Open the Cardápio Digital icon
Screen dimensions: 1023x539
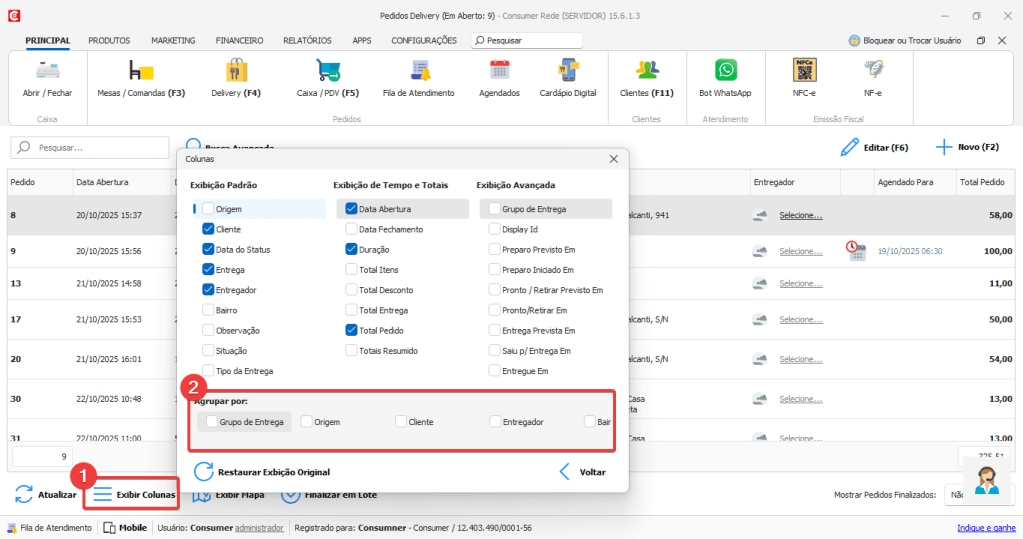pos(567,71)
